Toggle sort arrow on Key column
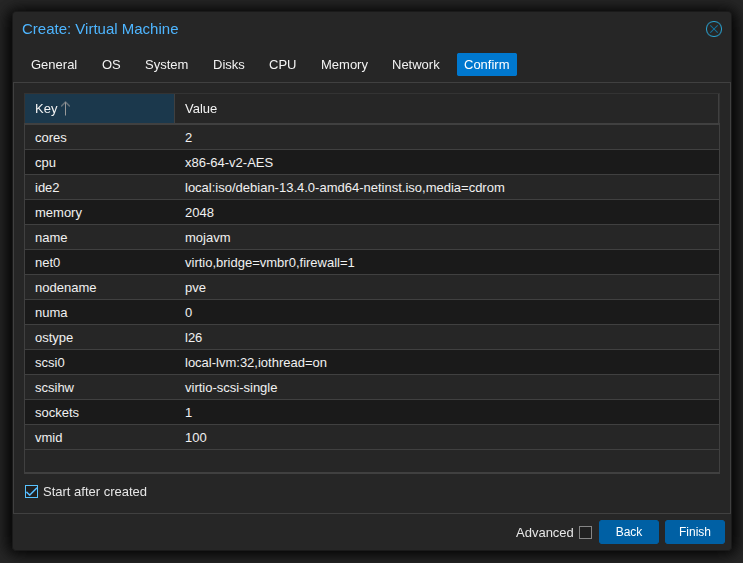This screenshot has width=743, height=563. [x=66, y=108]
